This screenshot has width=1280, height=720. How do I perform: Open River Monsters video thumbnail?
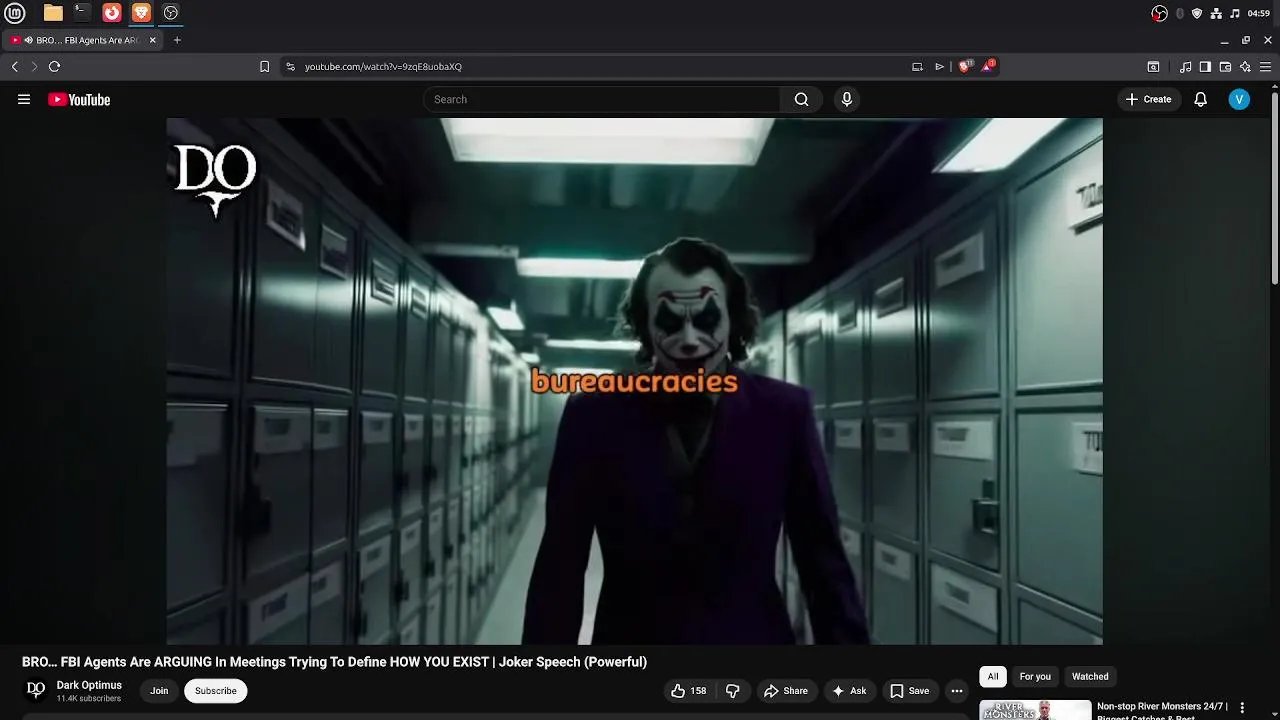[1035, 710]
